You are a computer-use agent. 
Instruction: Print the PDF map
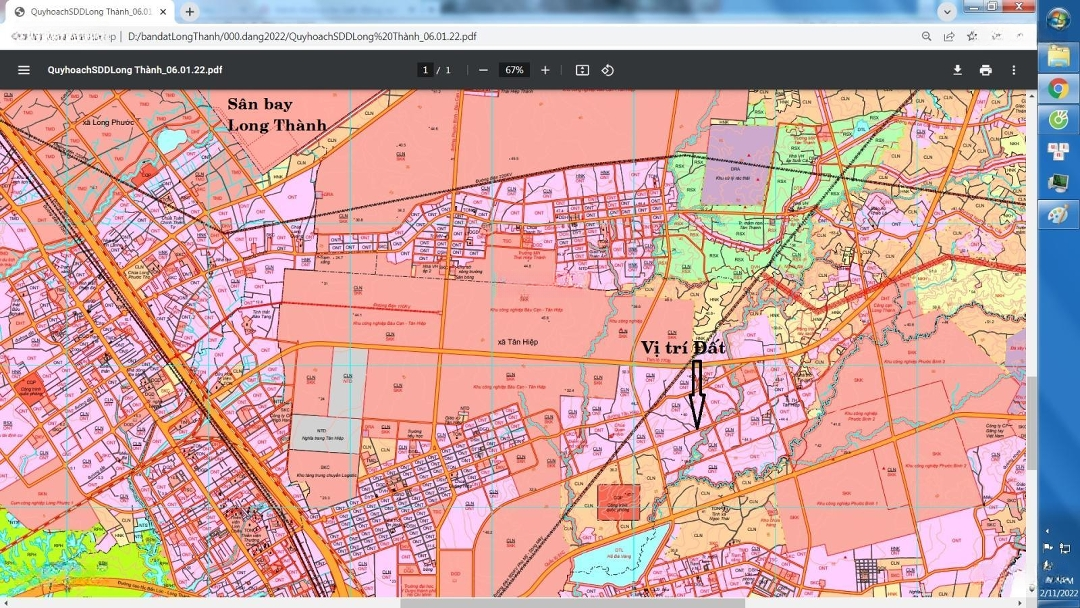point(985,70)
